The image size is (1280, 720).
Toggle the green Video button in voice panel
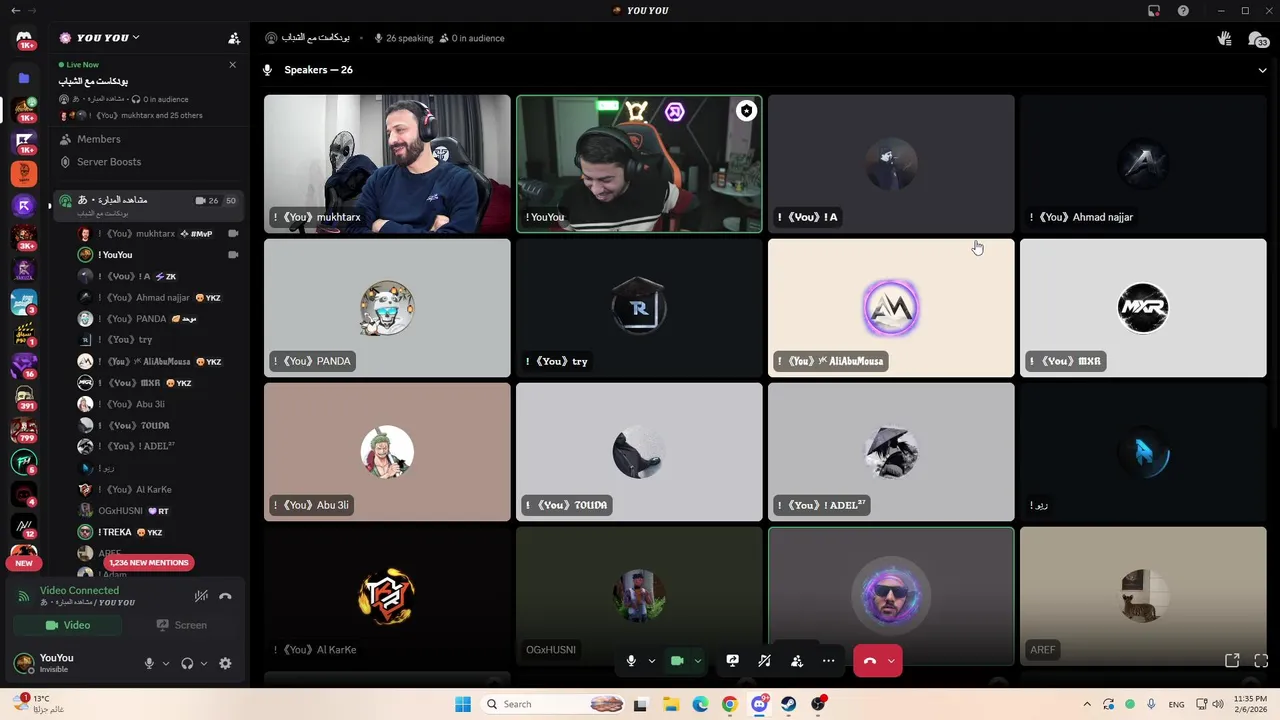[x=68, y=625]
